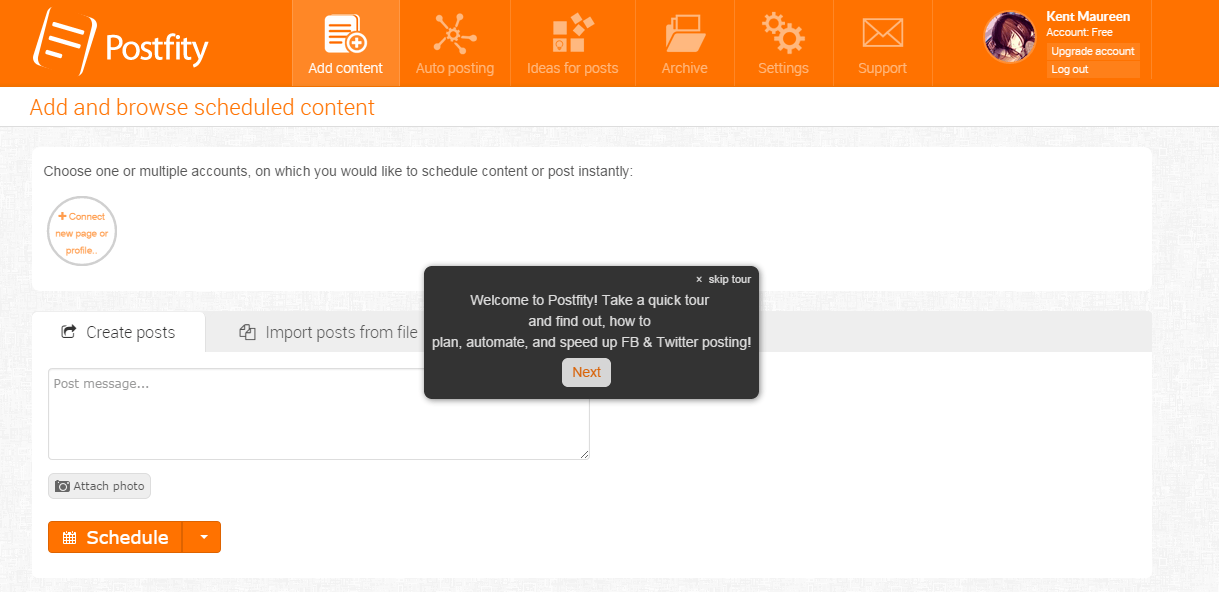Screen dimensions: 1219x592
Task: Attach a photo to the post
Action: pyautogui.click(x=99, y=486)
